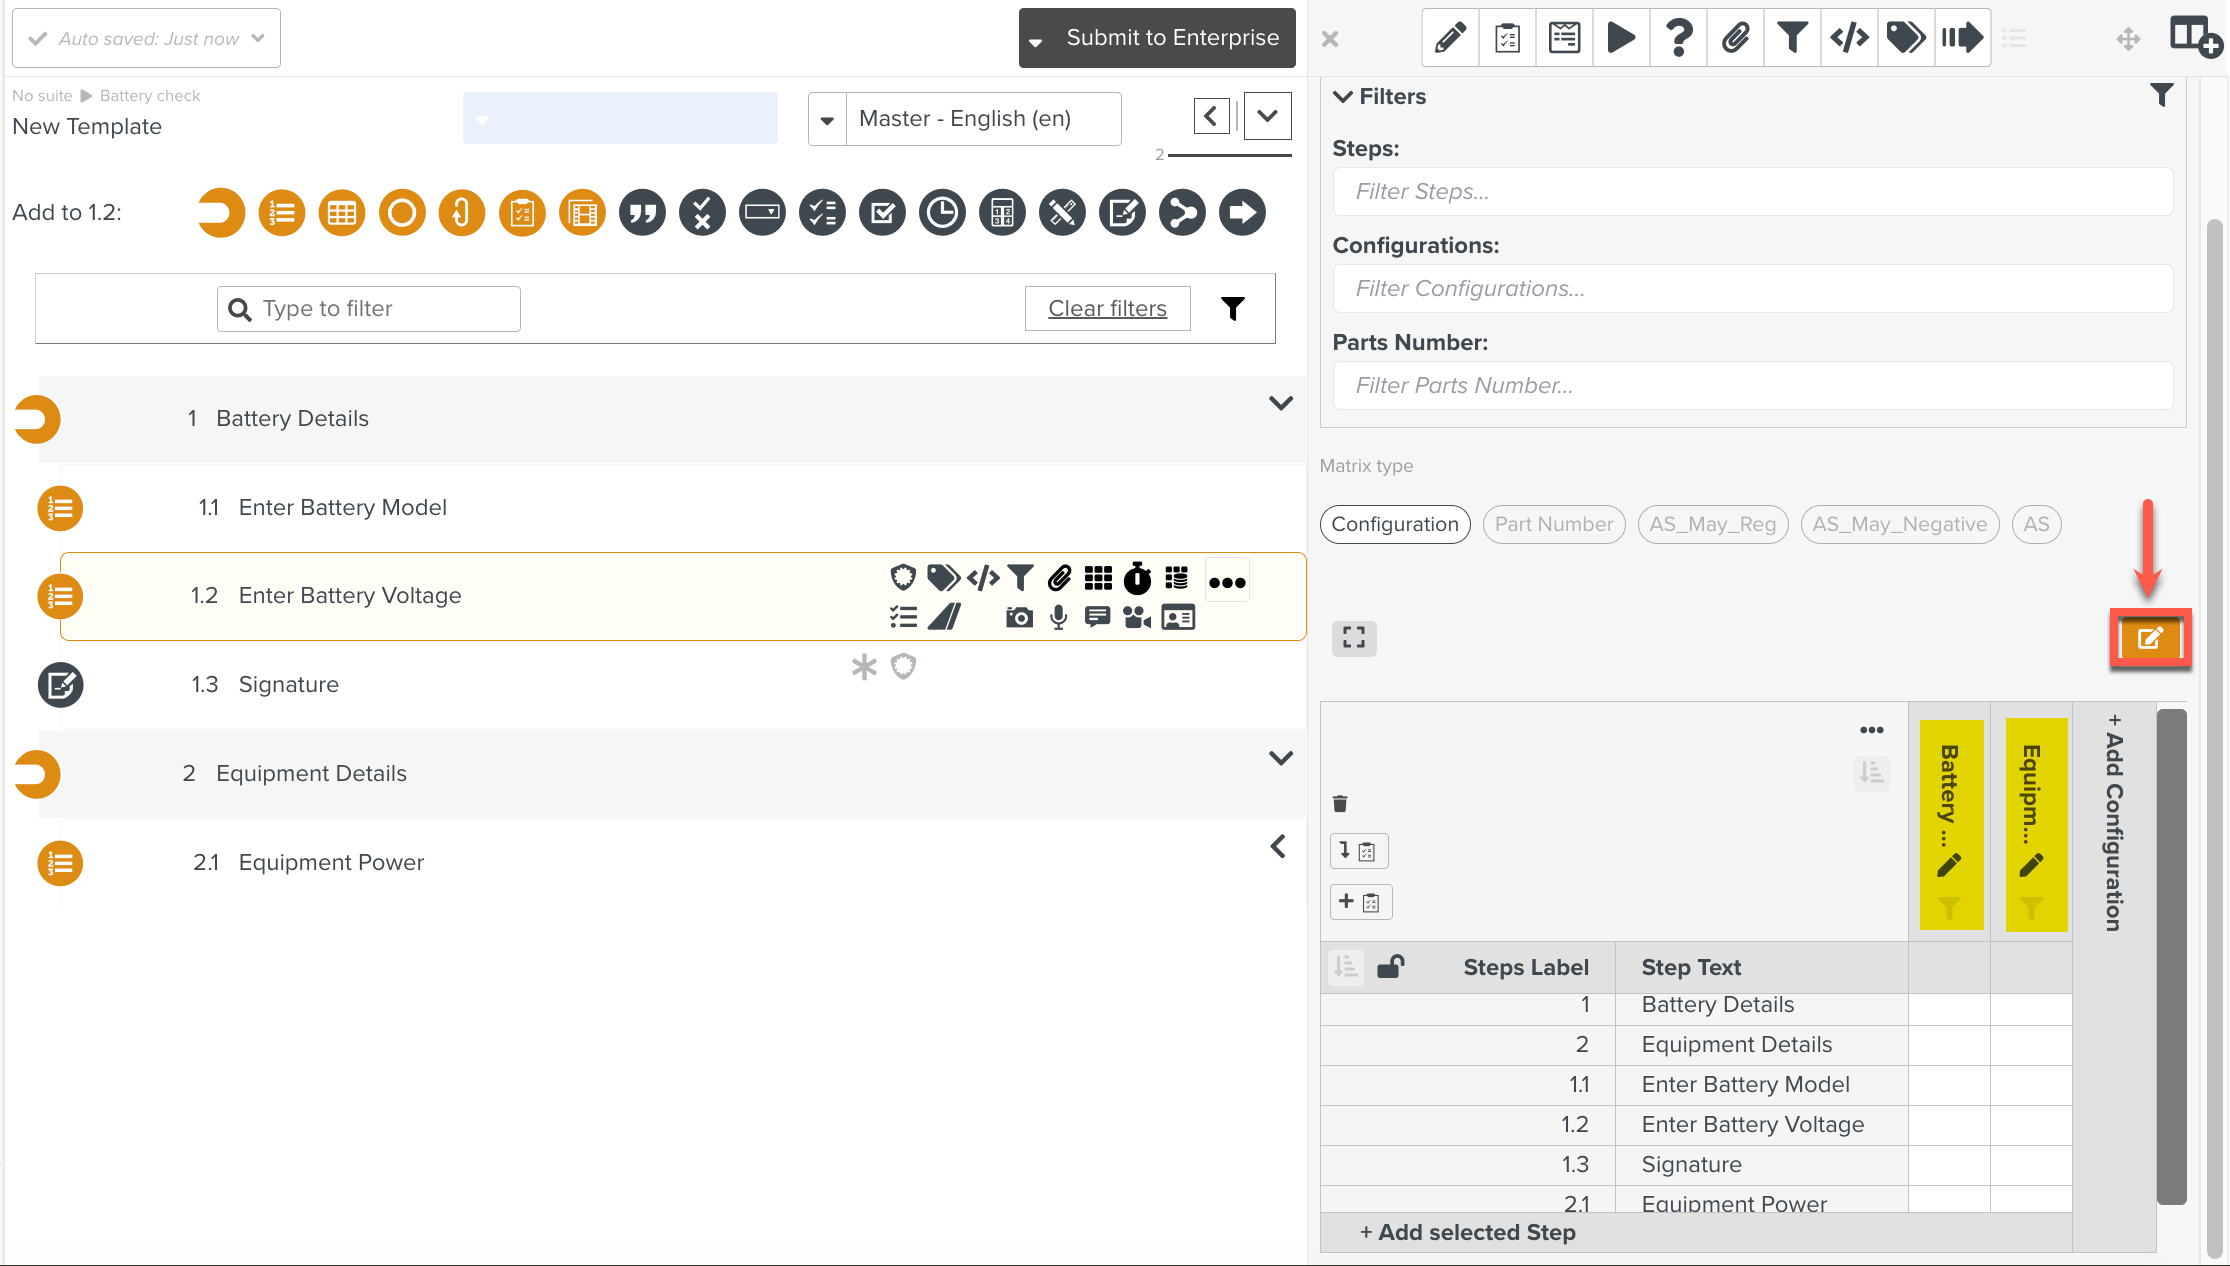Add a calculator step type
The width and height of the screenshot is (2230, 1266).
pos(1002,213)
